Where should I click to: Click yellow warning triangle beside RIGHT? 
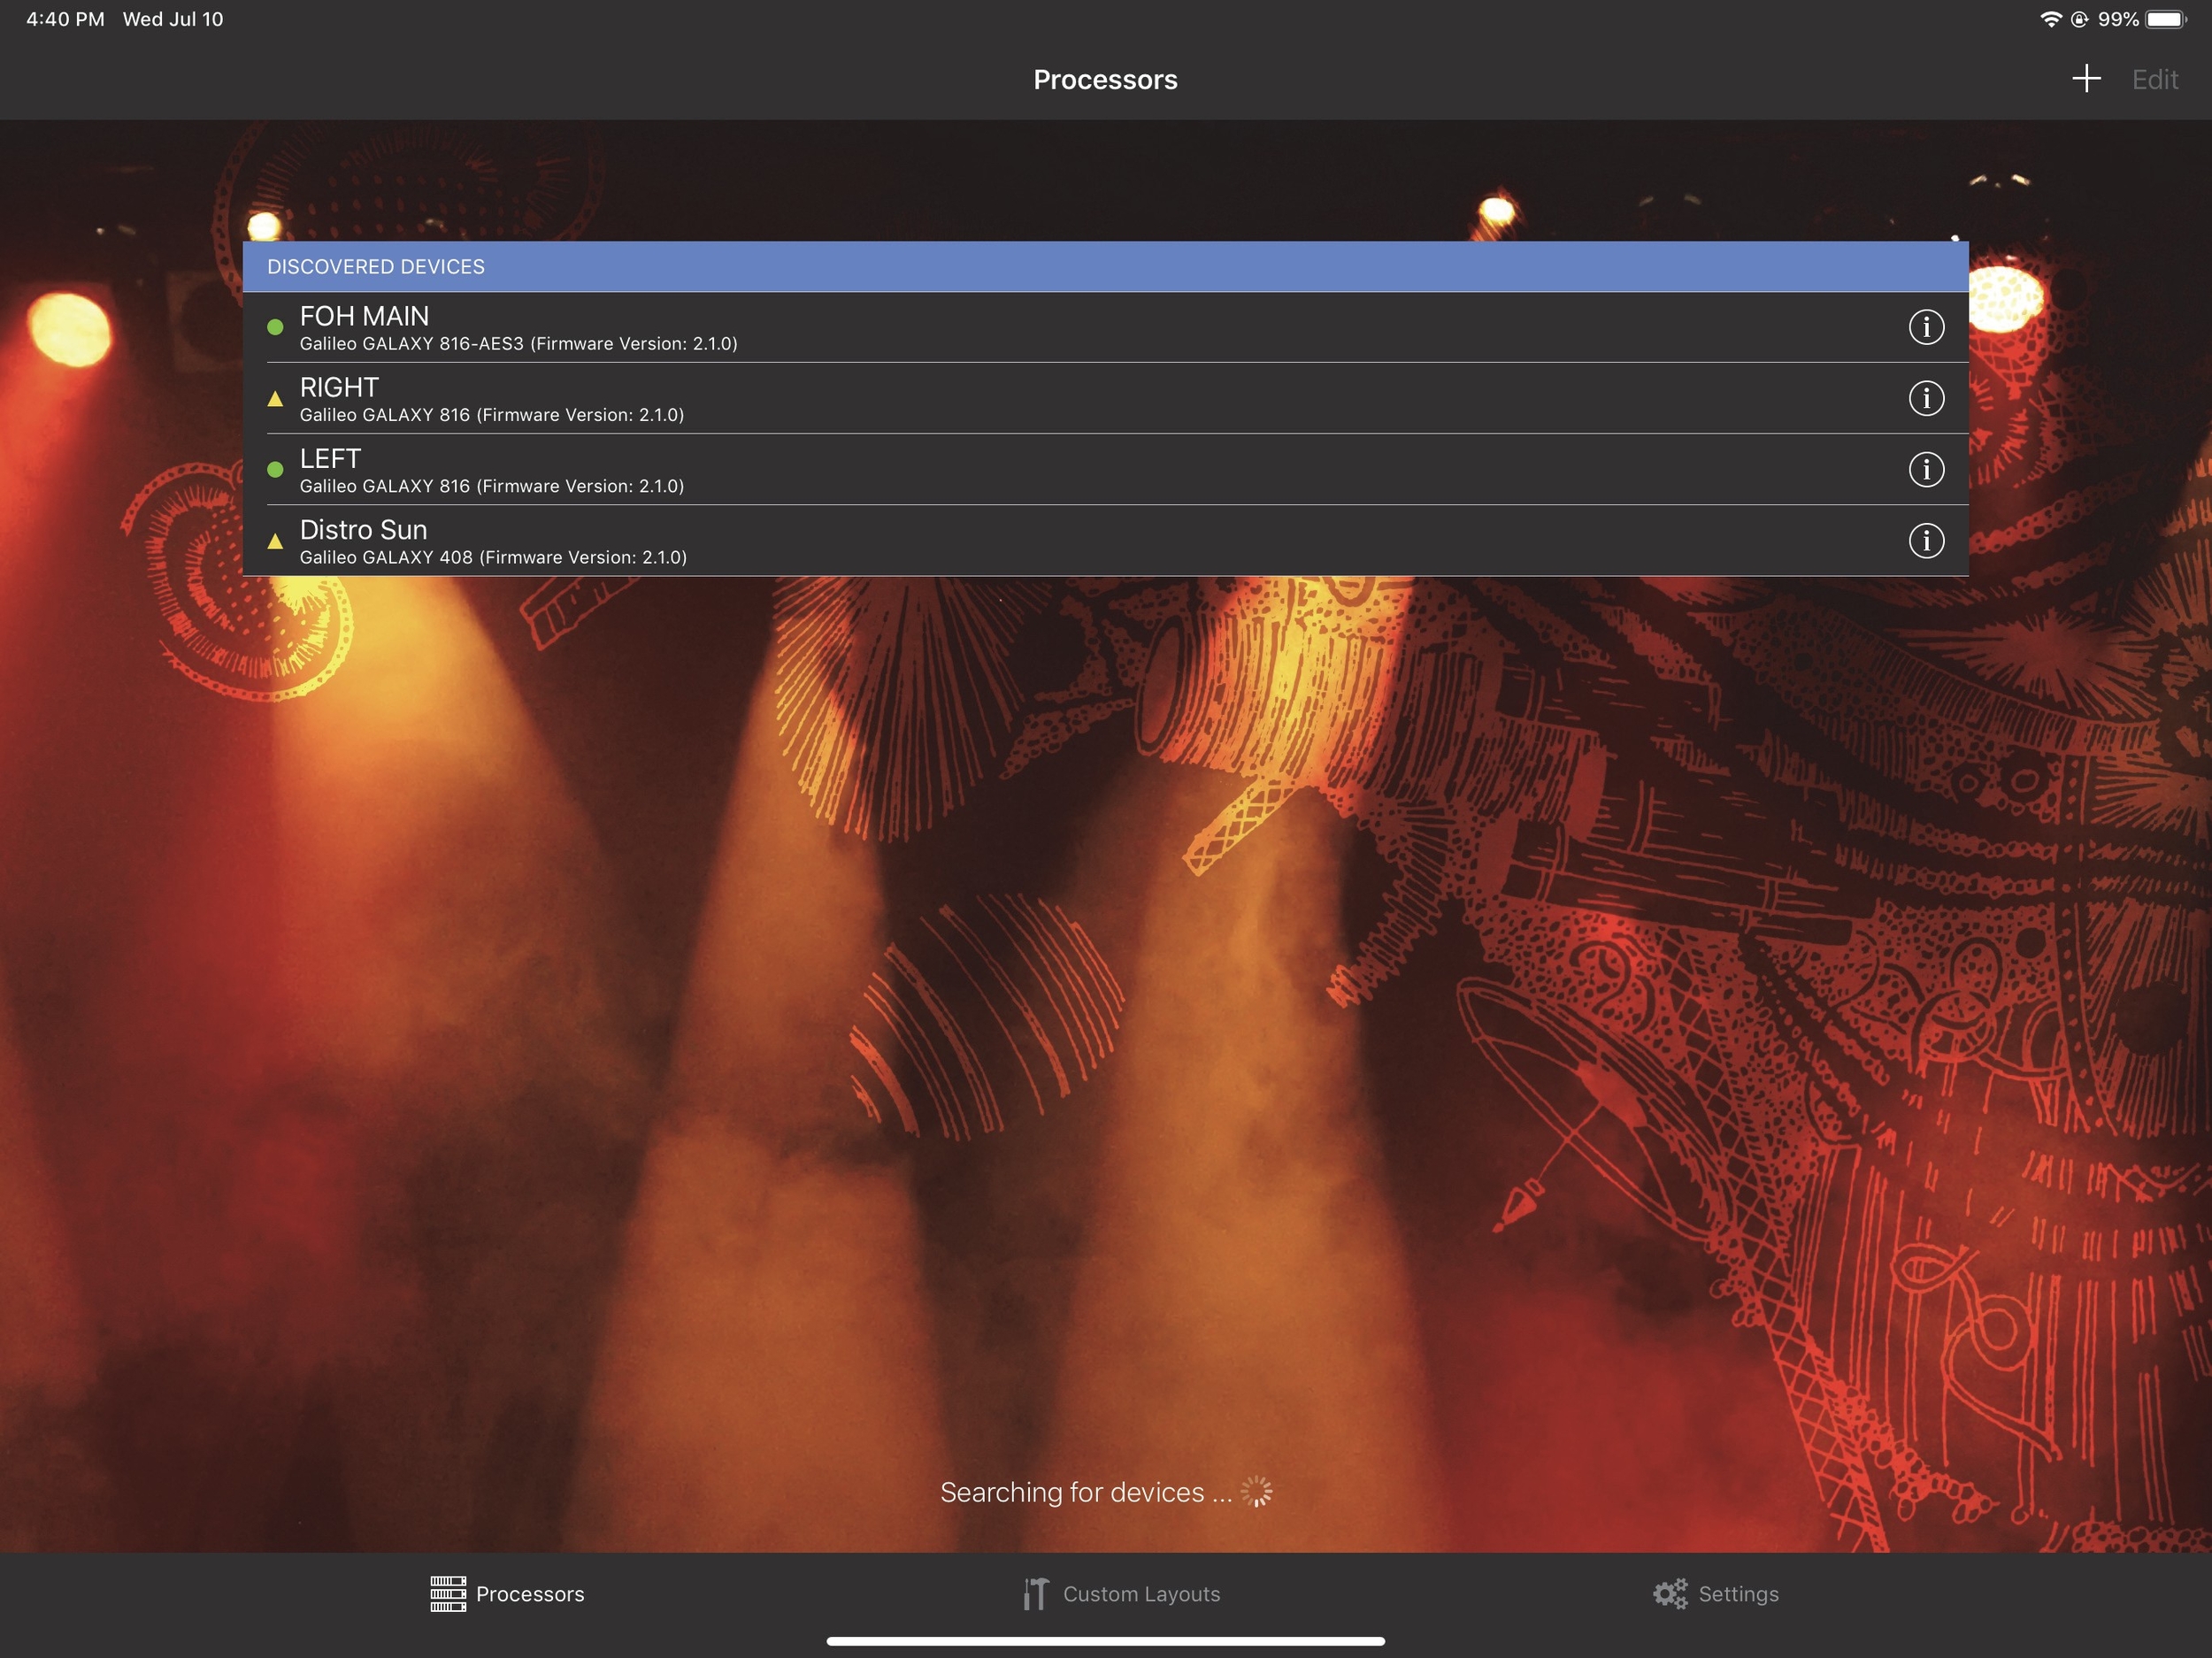[x=275, y=399]
